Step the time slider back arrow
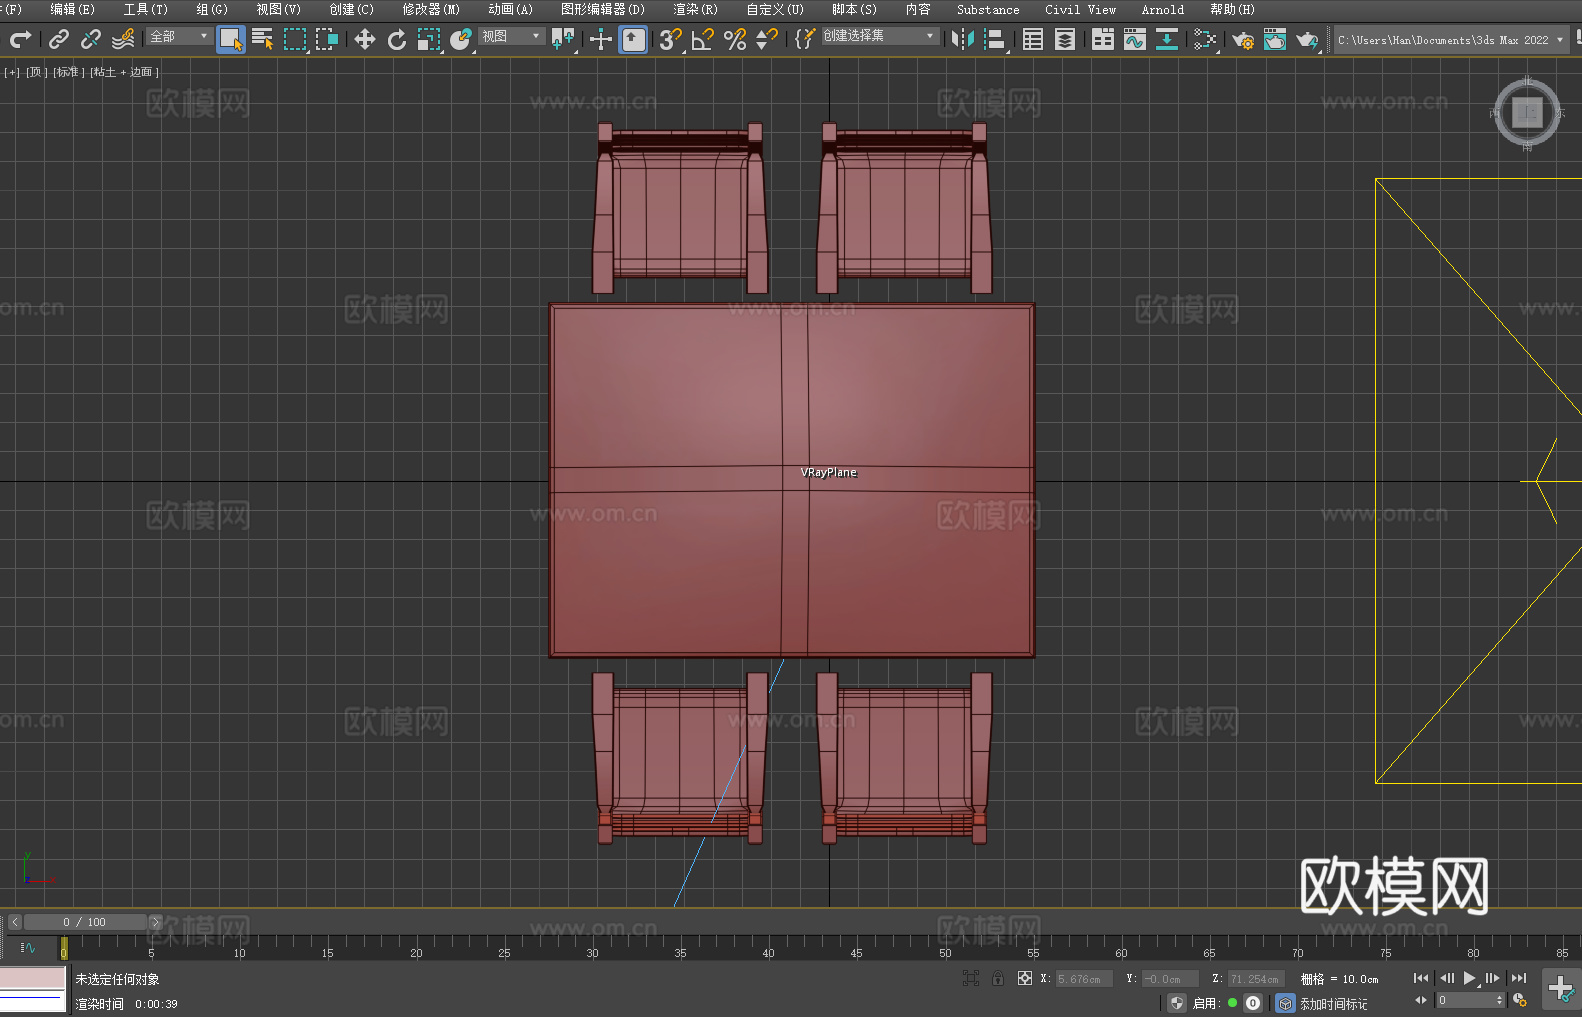1582x1017 pixels. pos(15,922)
